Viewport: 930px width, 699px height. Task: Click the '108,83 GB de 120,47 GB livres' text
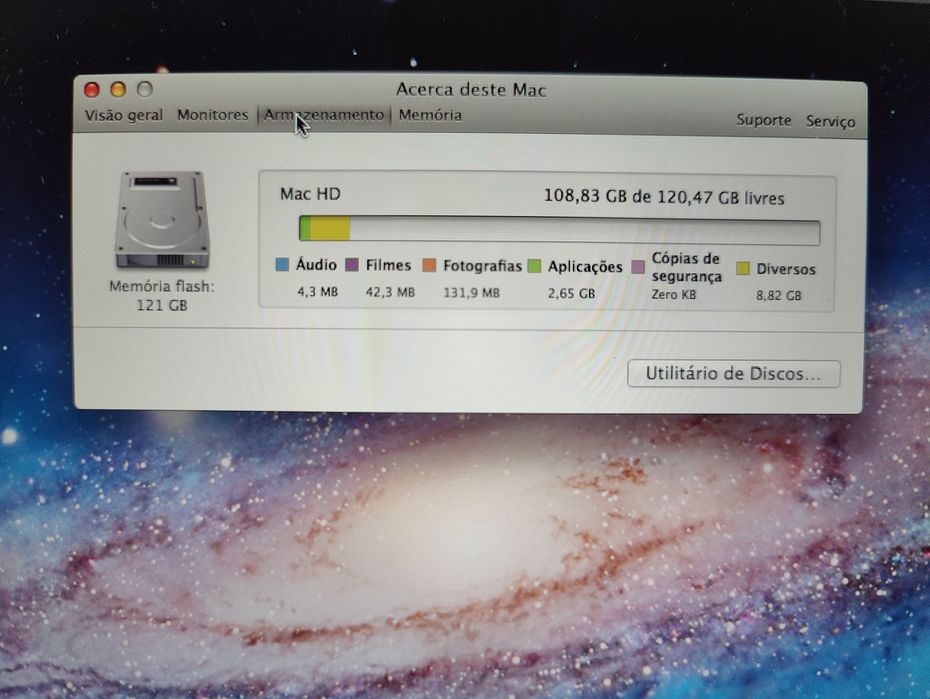coord(664,197)
